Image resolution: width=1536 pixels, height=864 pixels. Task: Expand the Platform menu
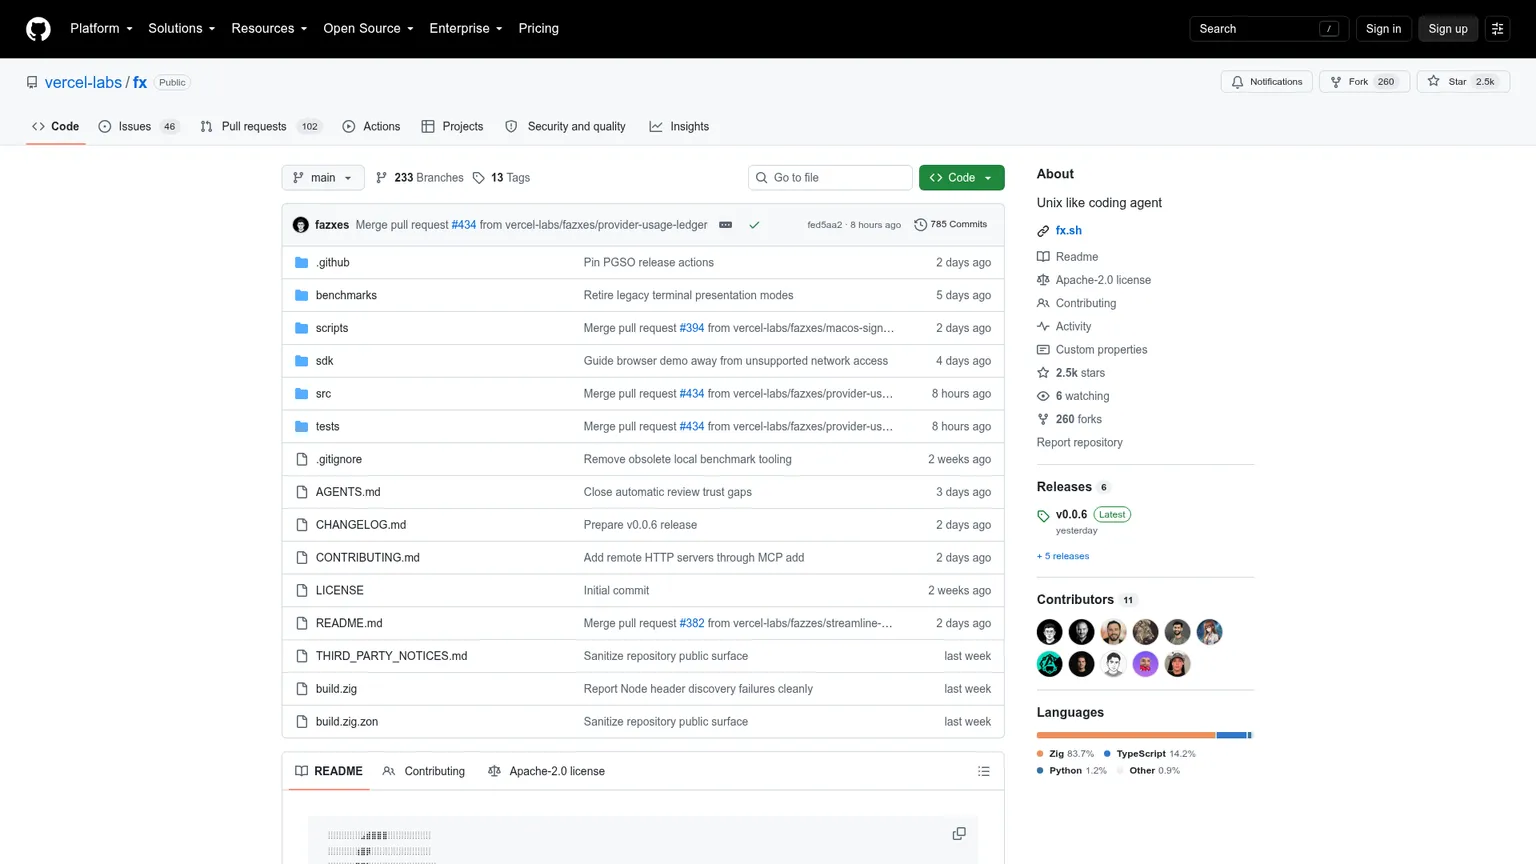click(101, 29)
